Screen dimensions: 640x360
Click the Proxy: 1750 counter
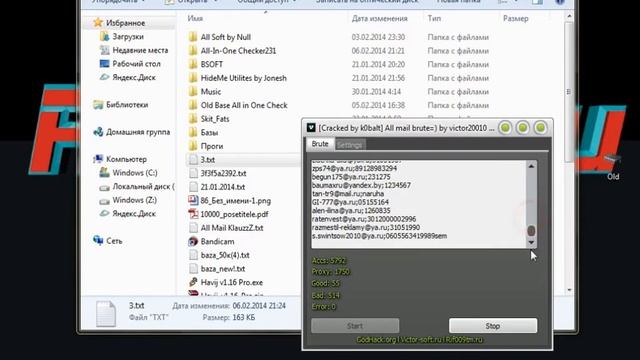coord(331,272)
